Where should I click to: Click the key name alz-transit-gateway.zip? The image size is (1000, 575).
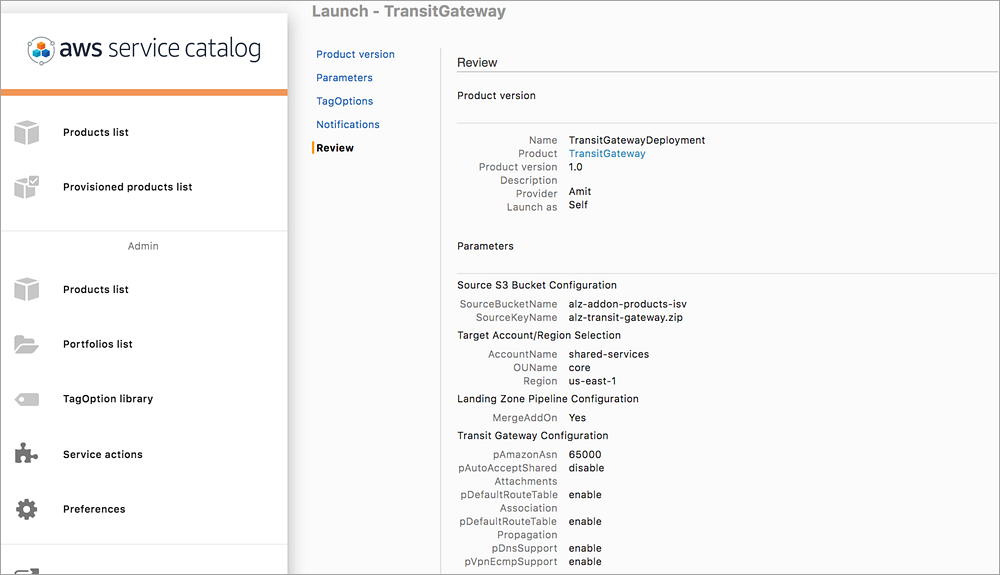click(626, 317)
